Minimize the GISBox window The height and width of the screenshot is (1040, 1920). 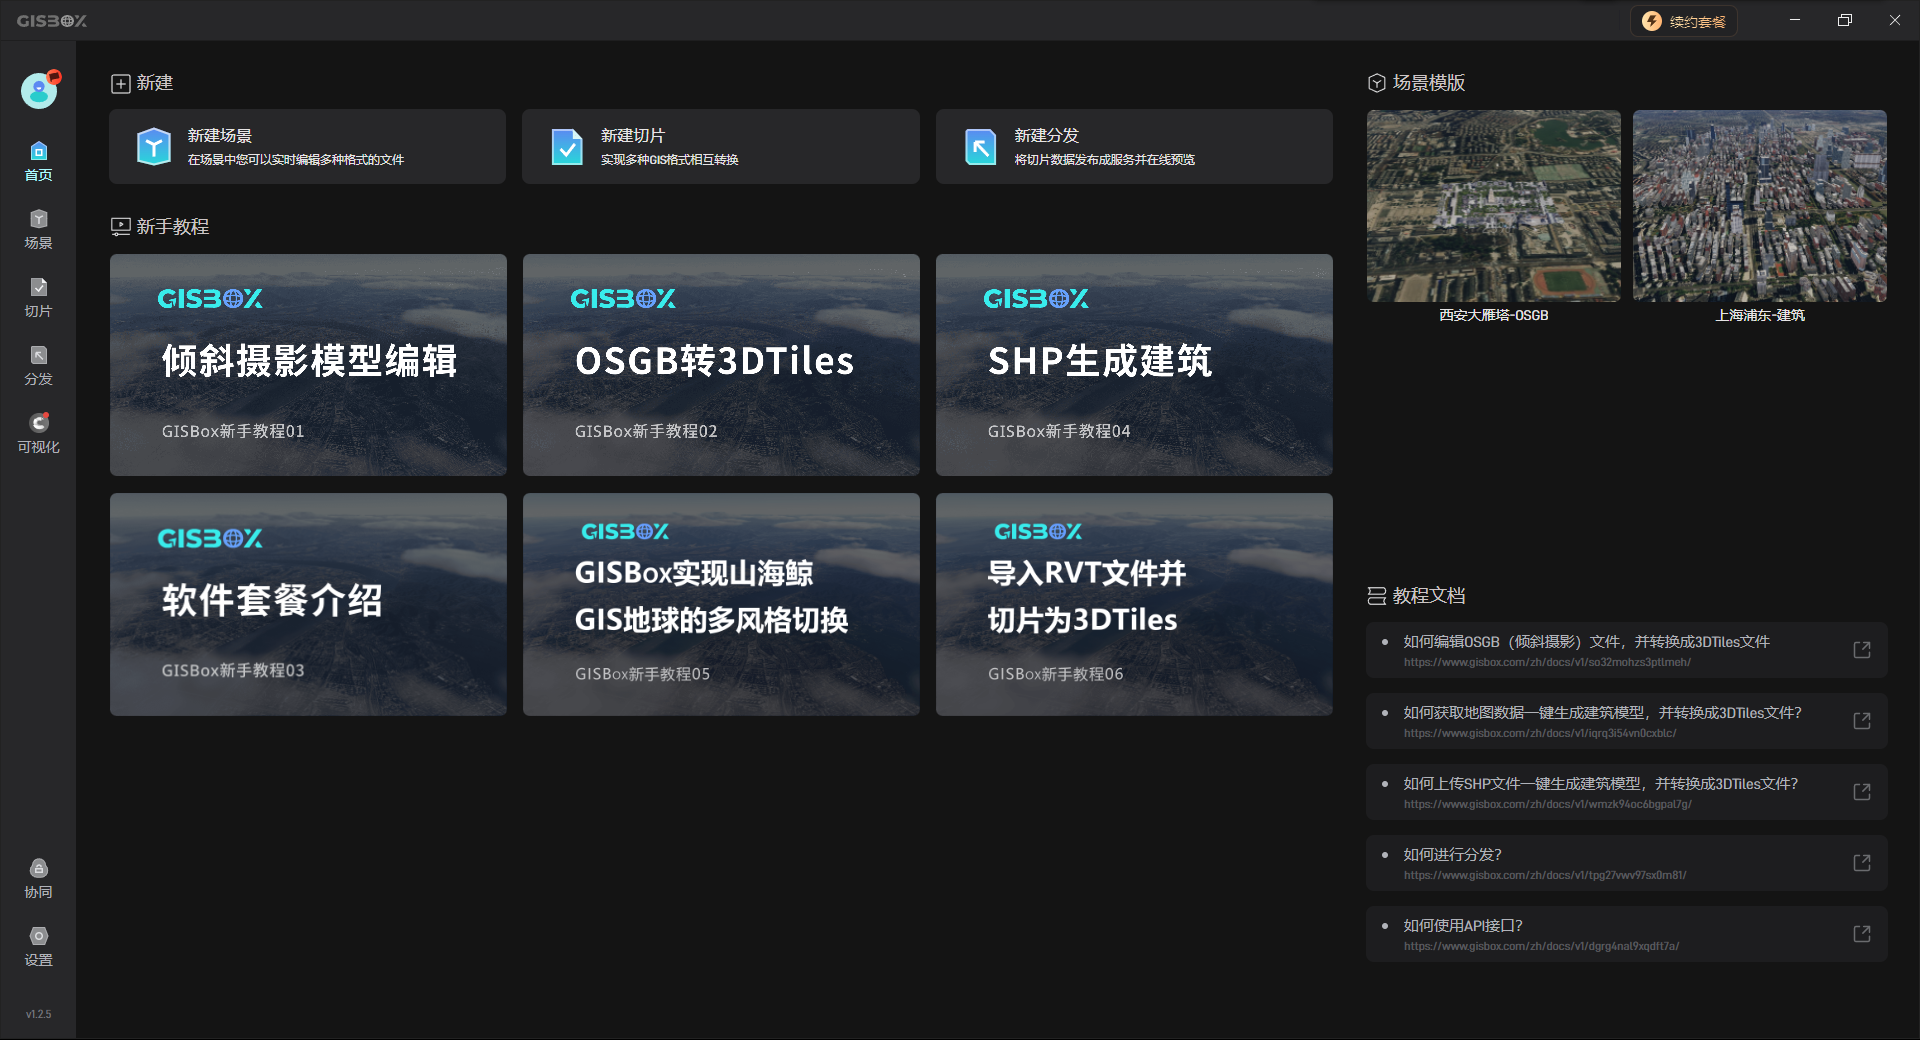[1795, 20]
